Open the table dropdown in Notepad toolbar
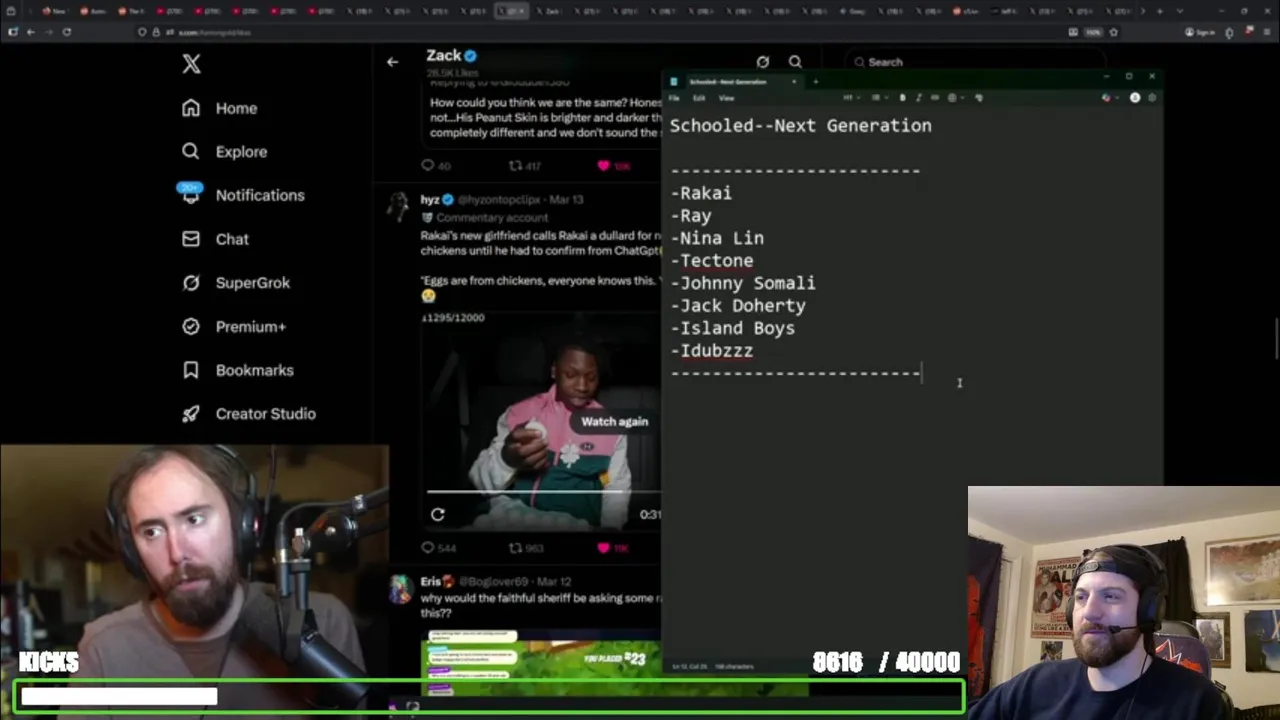Viewport: 1280px width, 720px height. (x=955, y=98)
